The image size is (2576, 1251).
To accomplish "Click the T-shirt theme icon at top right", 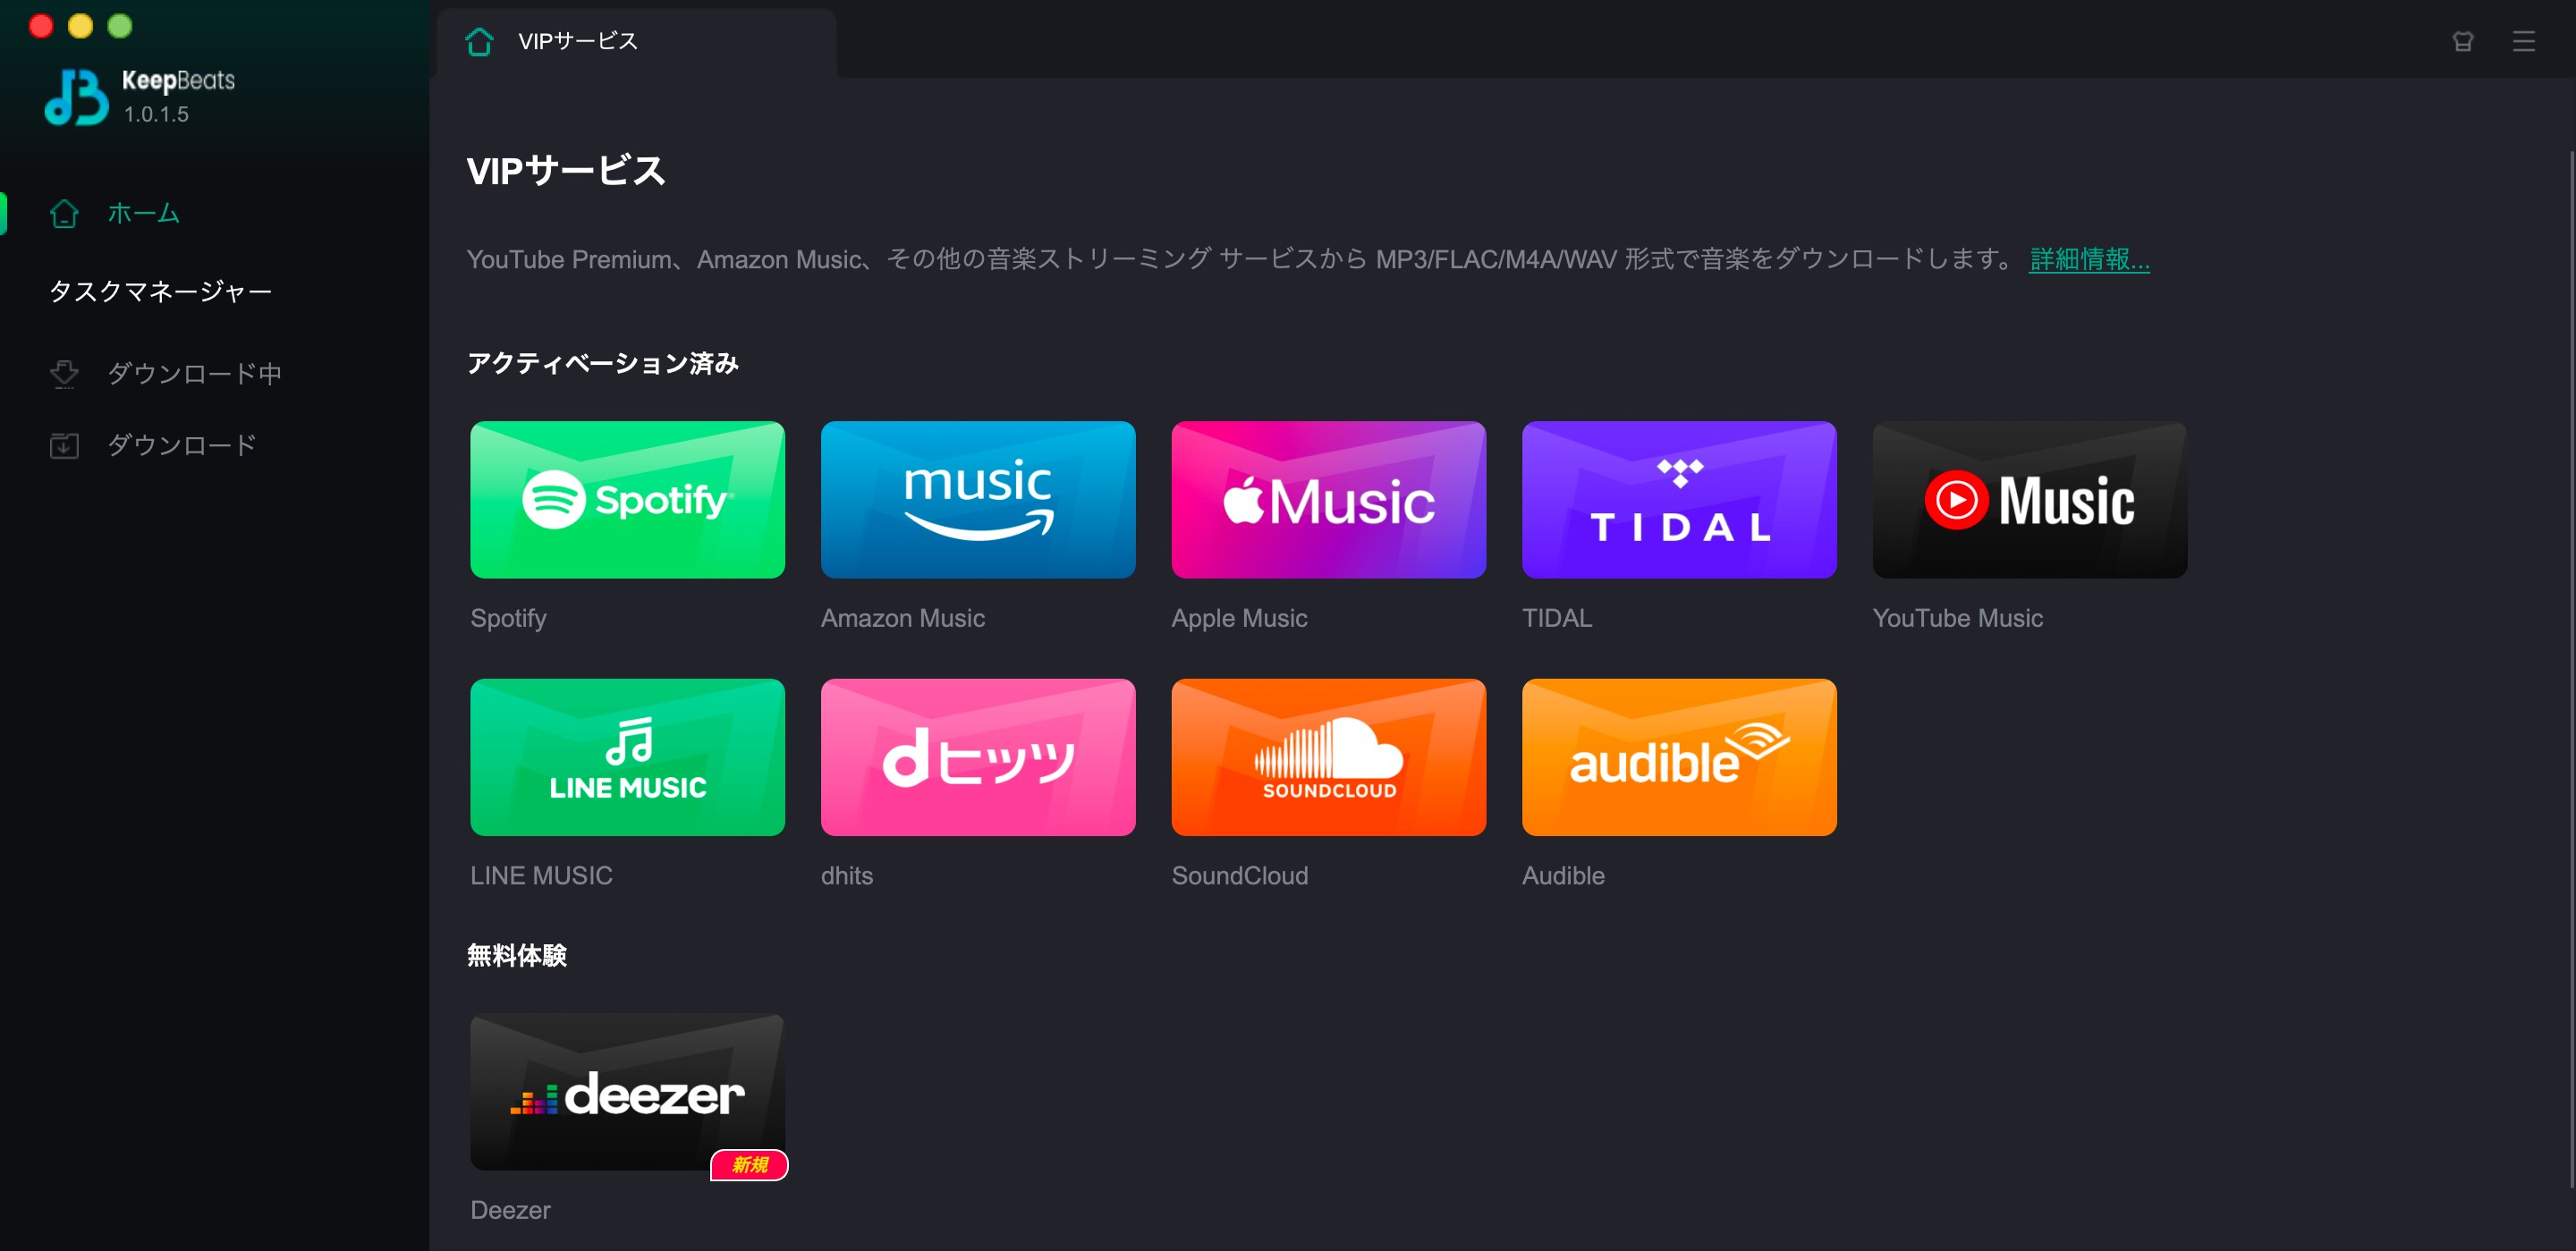I will 2463,41.
